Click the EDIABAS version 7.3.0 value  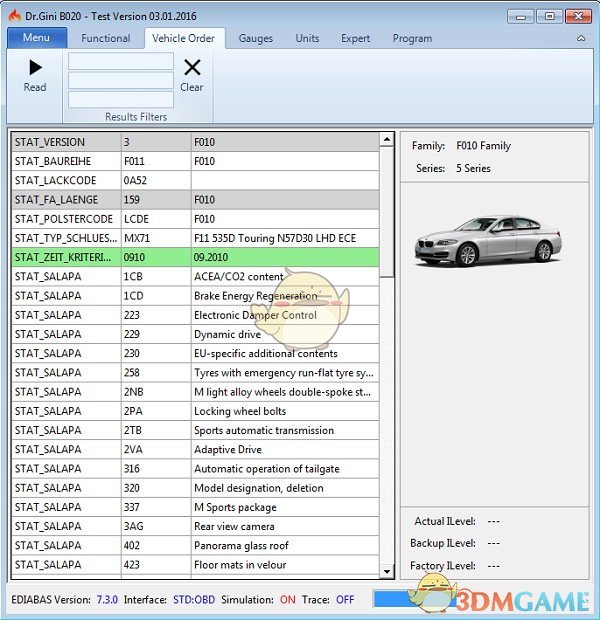click(x=107, y=599)
